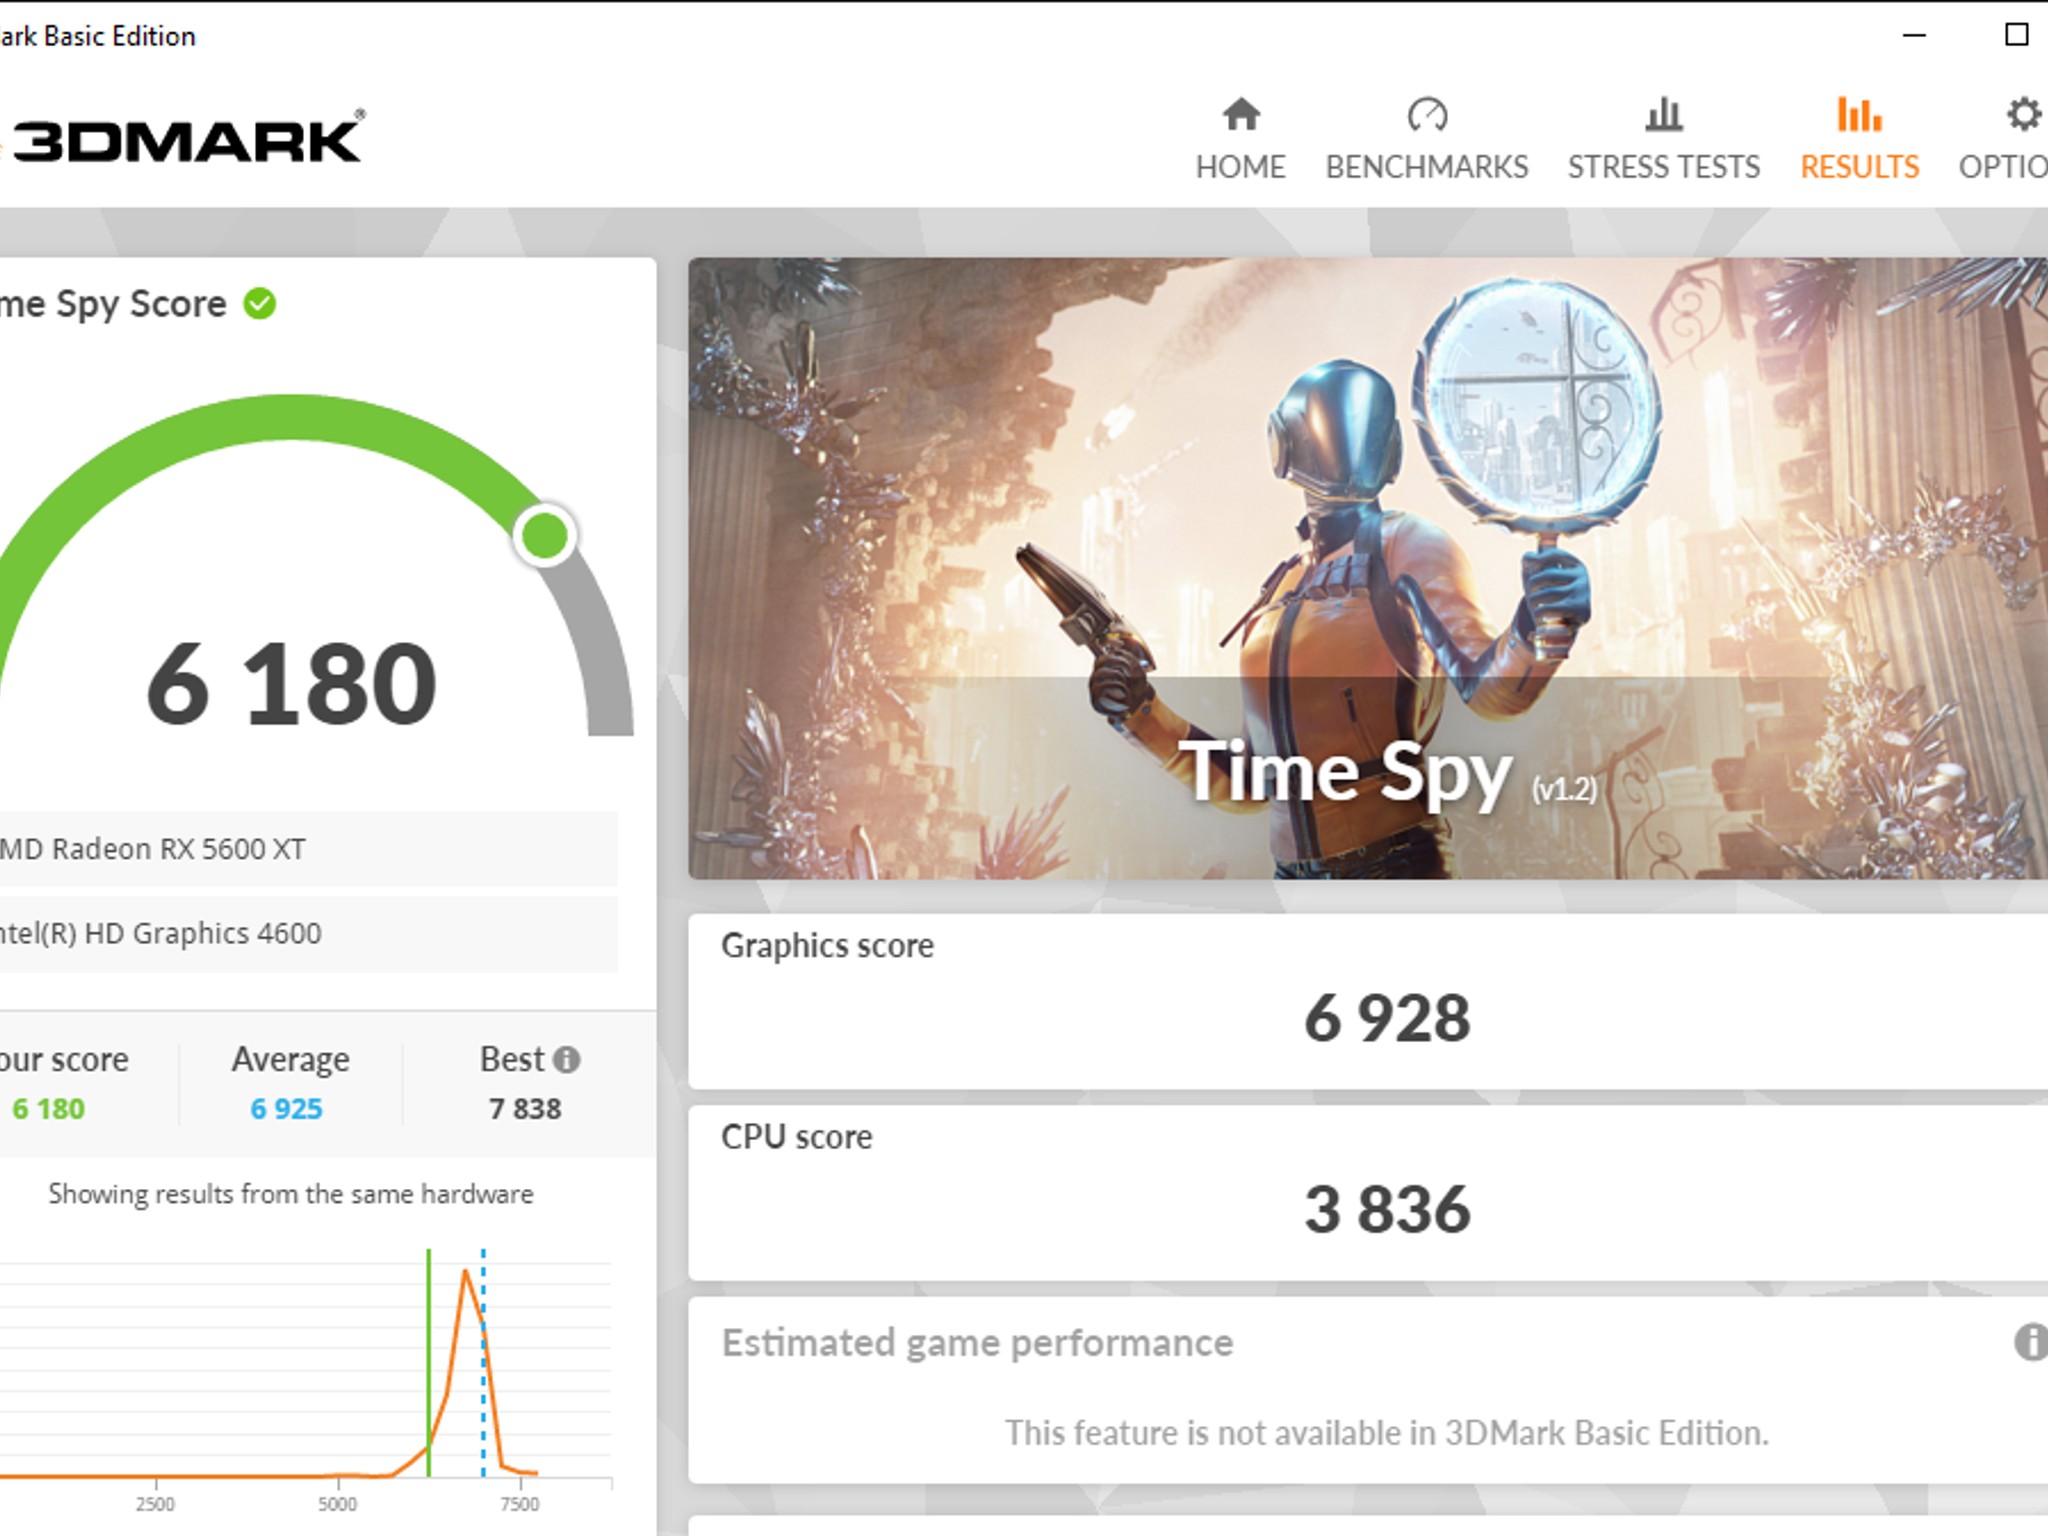The image size is (2048, 1536).
Task: Click the orange Results bars icon
Action: point(1859,115)
